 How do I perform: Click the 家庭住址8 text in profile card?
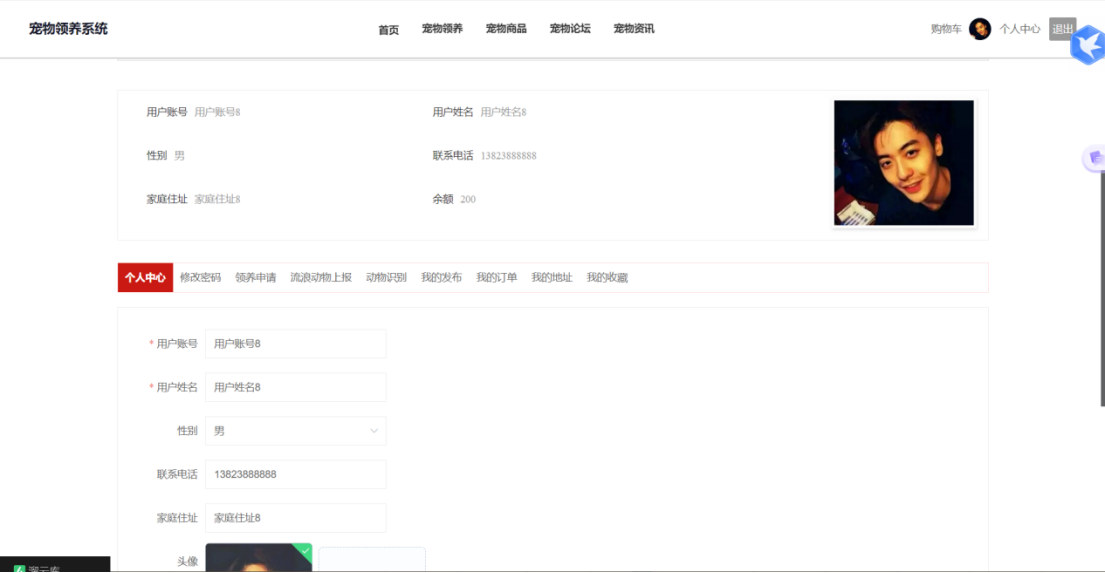(217, 199)
